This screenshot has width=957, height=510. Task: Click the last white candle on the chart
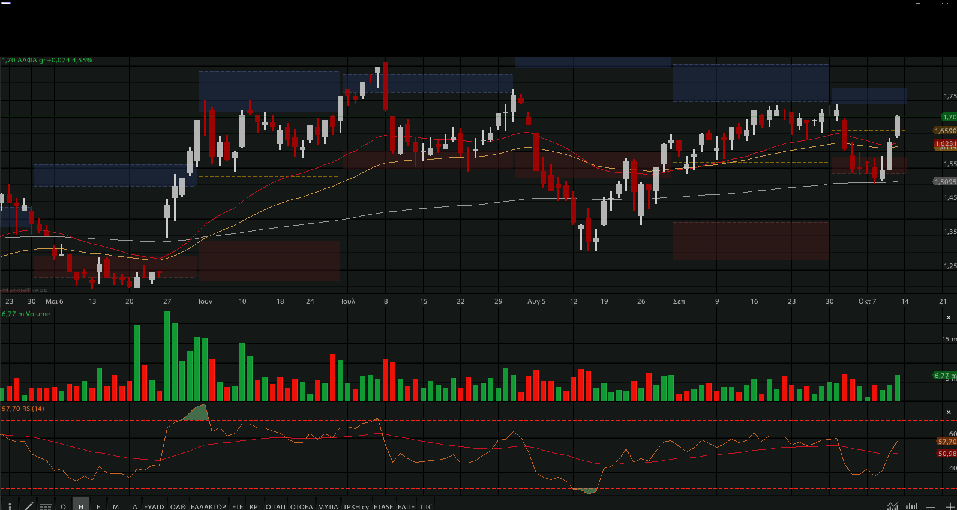pos(898,126)
